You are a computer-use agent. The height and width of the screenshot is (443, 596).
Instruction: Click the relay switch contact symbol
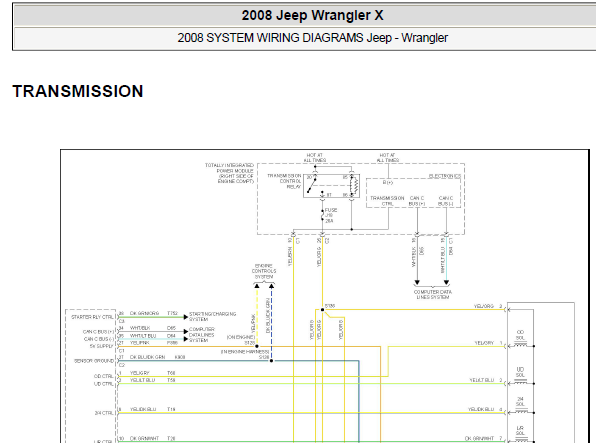click(312, 185)
